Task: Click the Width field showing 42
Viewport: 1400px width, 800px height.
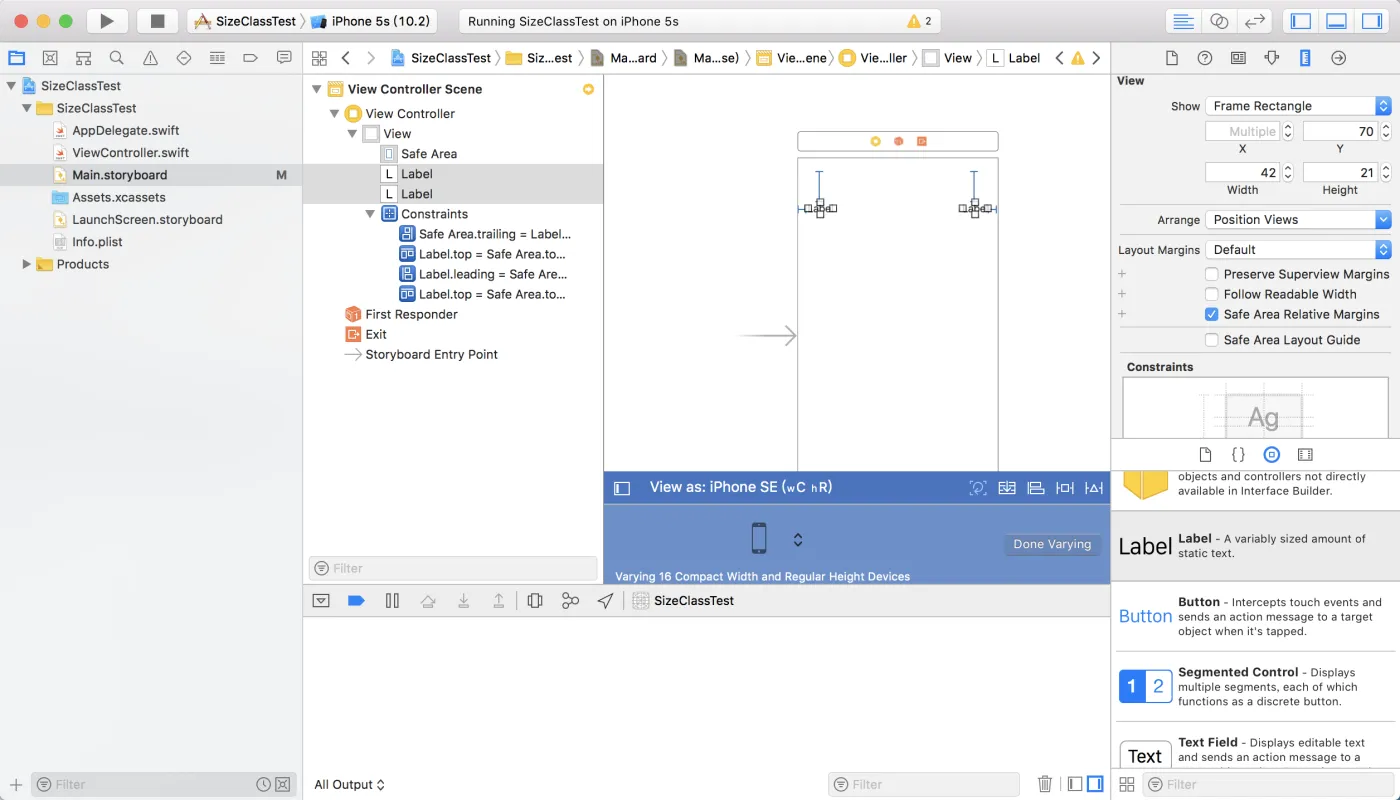Action: click(1241, 172)
